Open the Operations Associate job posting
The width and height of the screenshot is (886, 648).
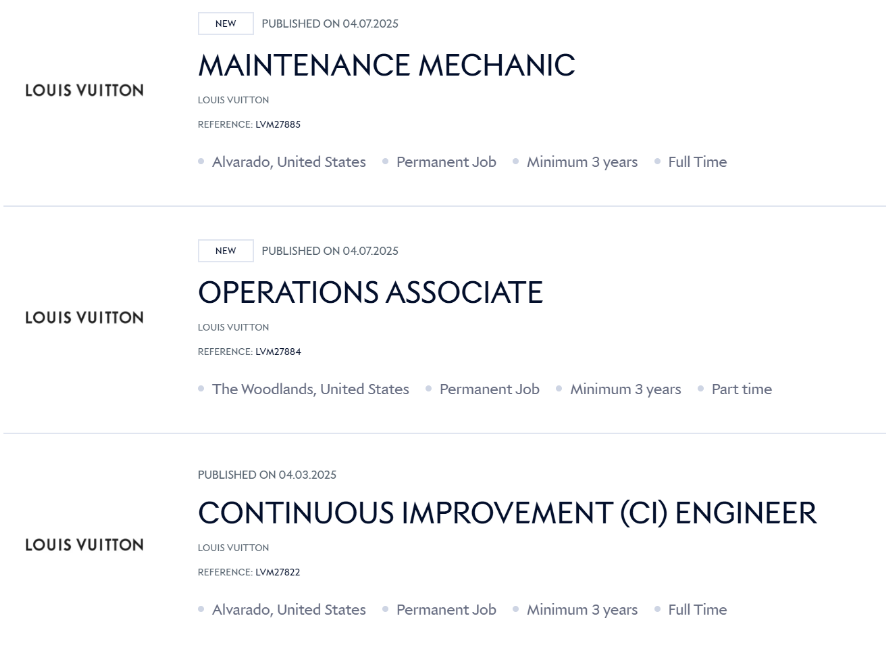[370, 293]
